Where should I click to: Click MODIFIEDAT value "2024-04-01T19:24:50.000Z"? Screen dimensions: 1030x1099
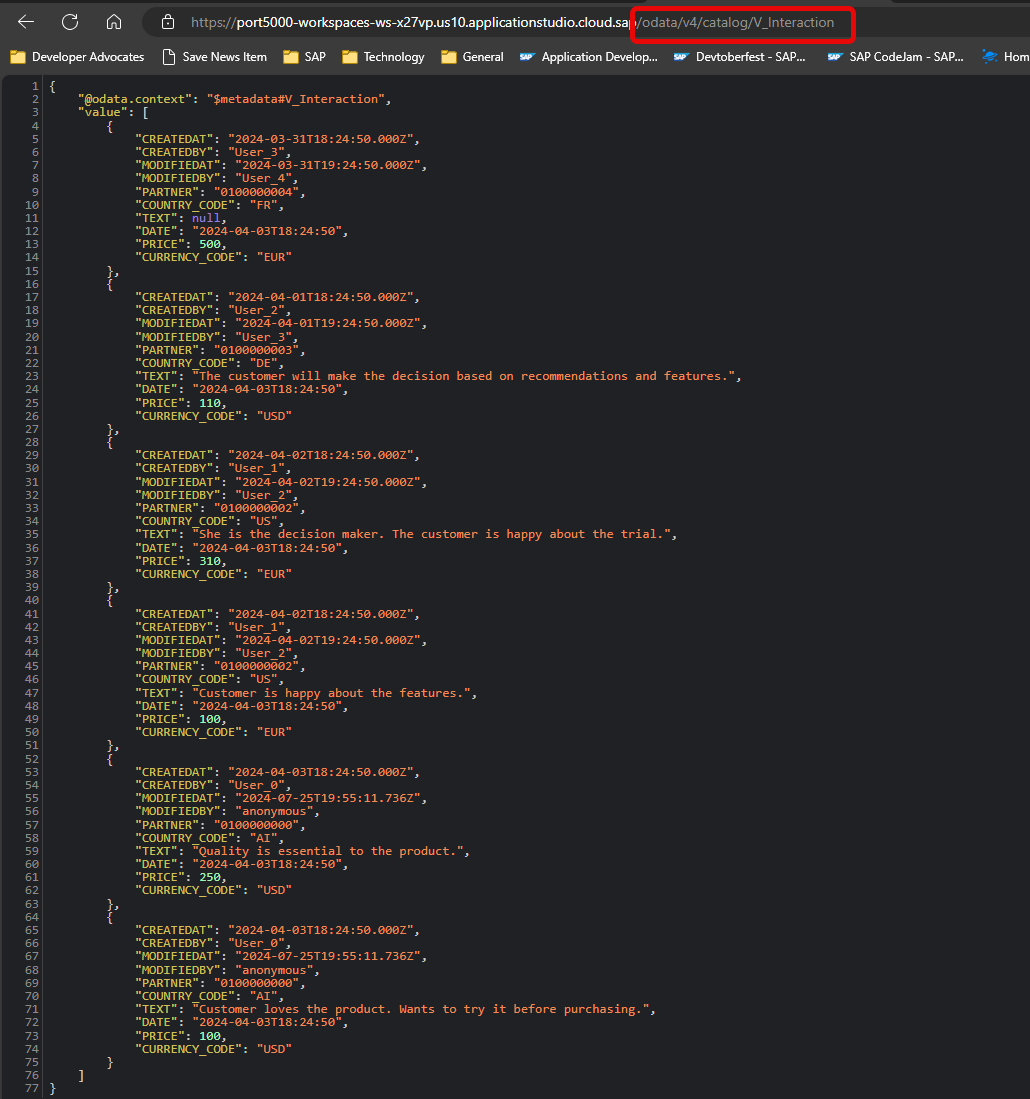pyautogui.click(x=328, y=324)
